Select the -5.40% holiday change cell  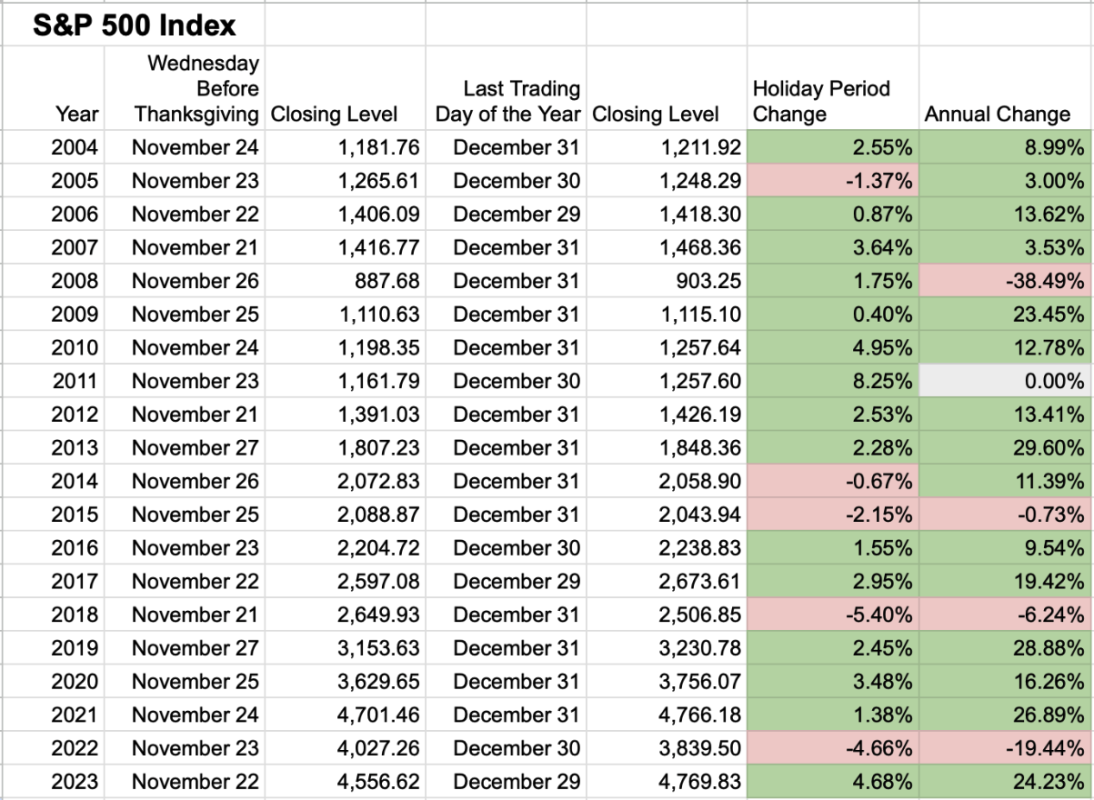(832, 615)
